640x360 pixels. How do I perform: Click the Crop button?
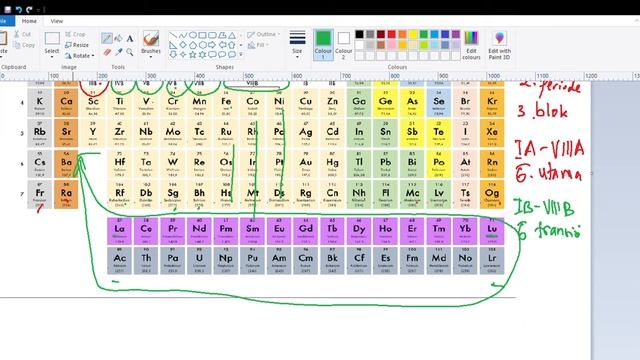(75, 34)
